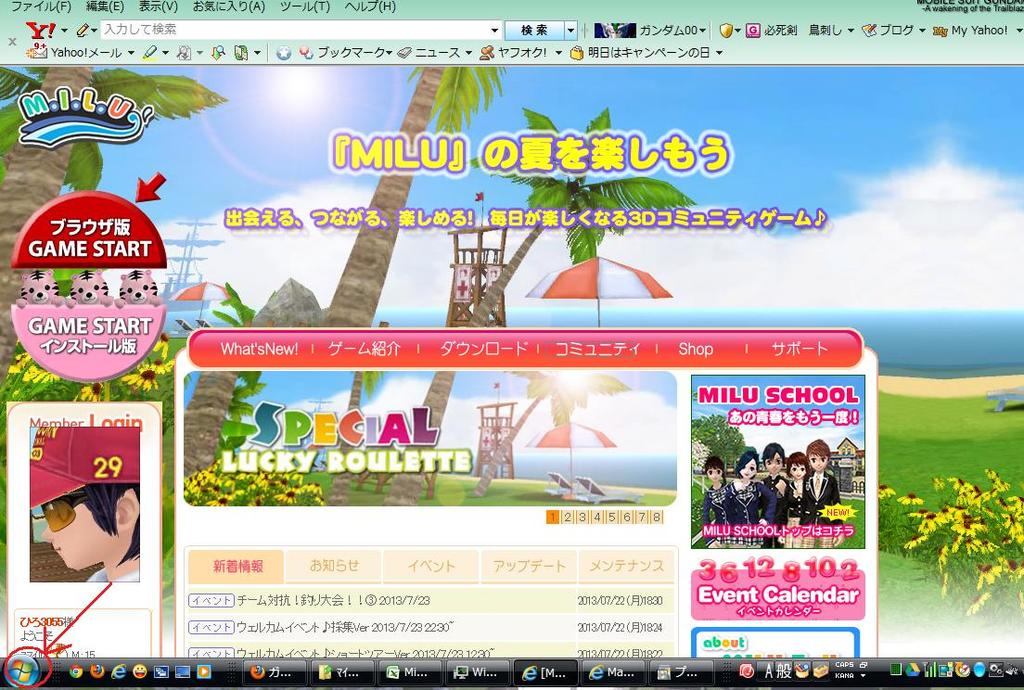Select banner slide number 8 indicator
Viewport: 1024px width, 690px height.
tap(657, 517)
